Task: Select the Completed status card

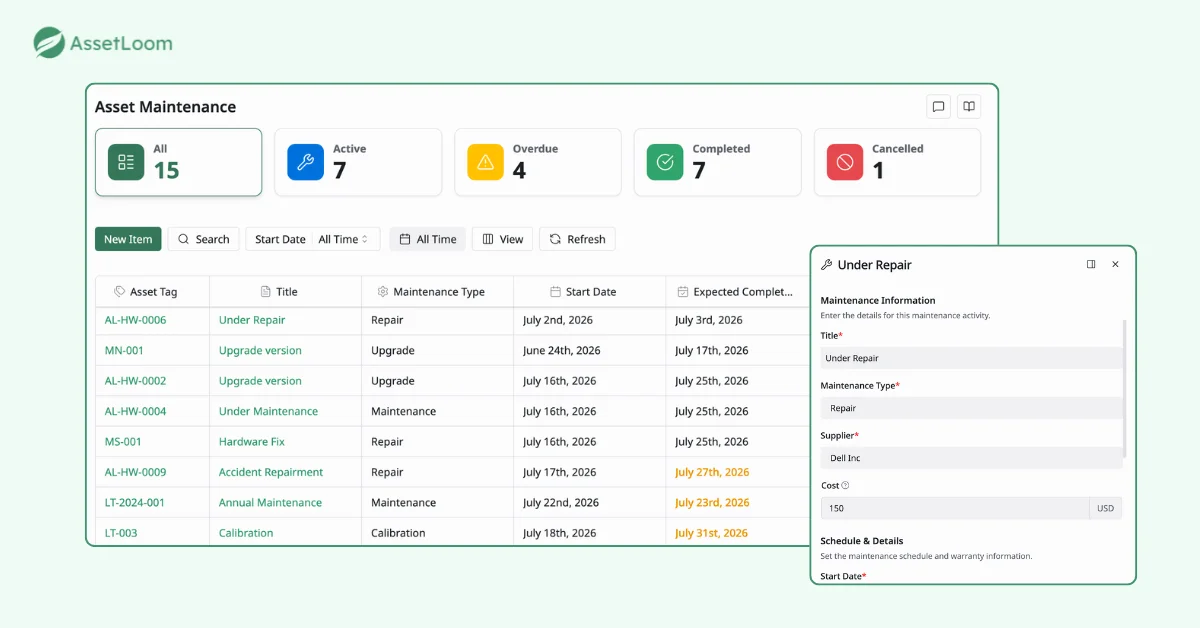Action: (x=718, y=162)
